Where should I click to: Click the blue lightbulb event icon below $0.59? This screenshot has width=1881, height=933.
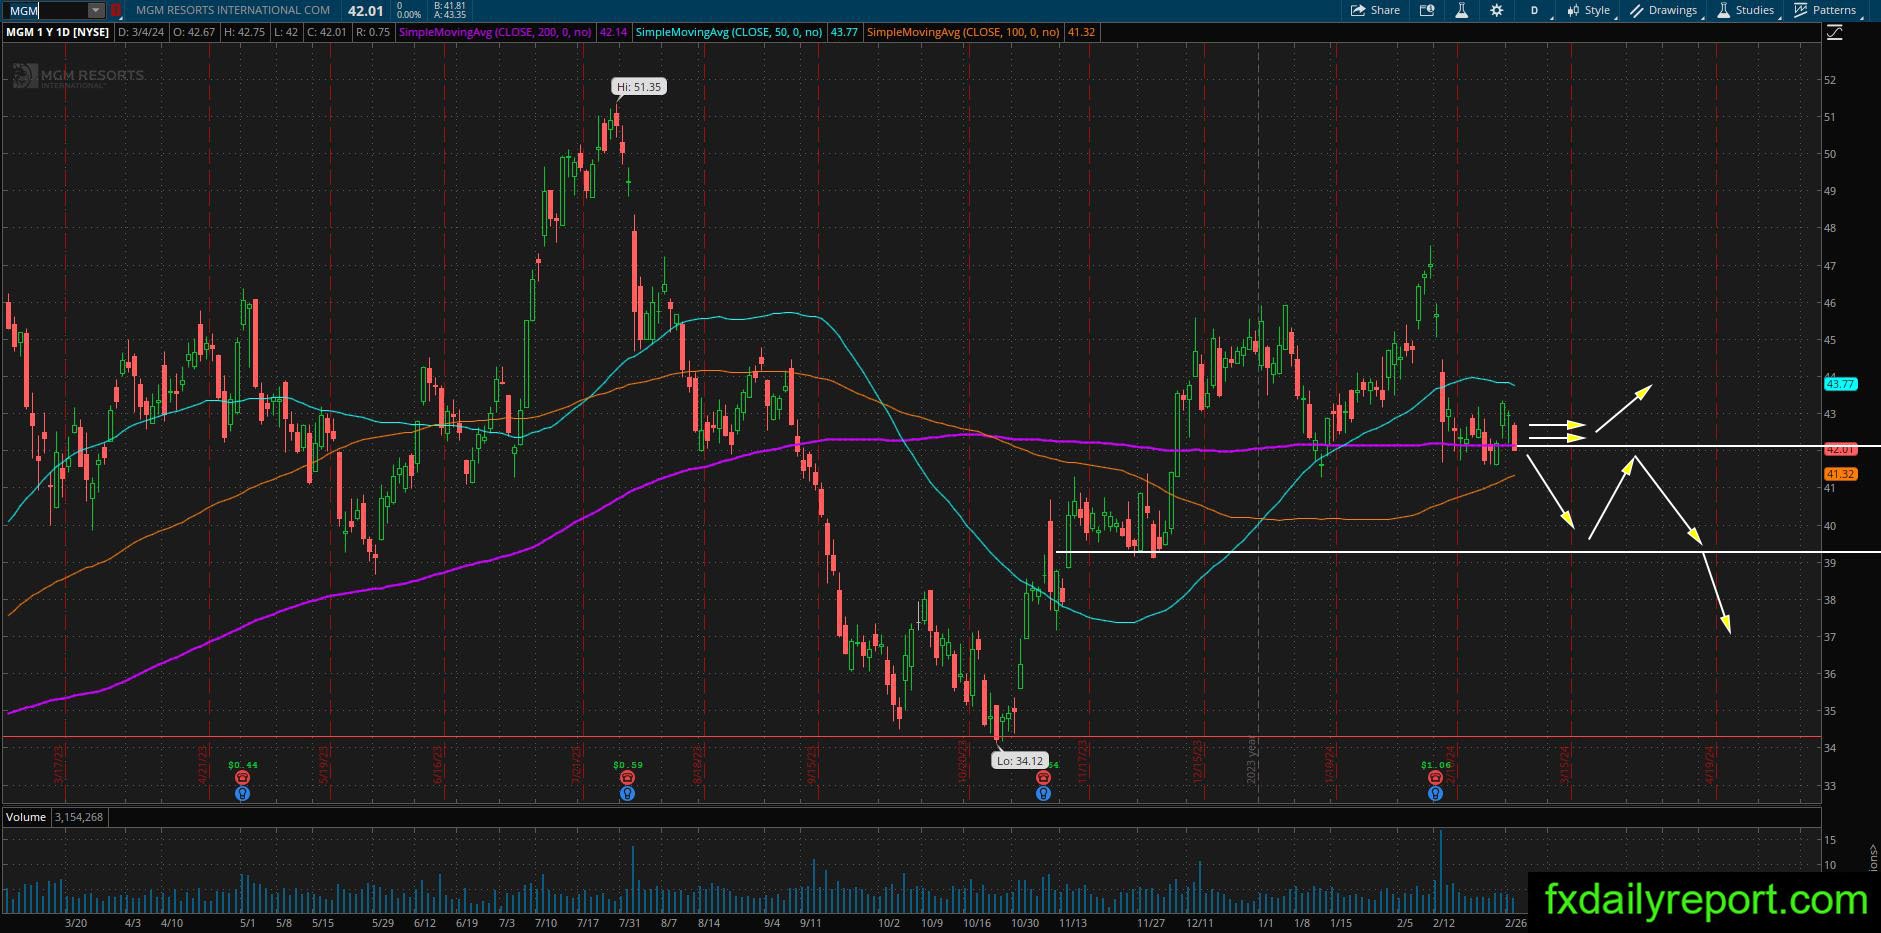pos(627,793)
